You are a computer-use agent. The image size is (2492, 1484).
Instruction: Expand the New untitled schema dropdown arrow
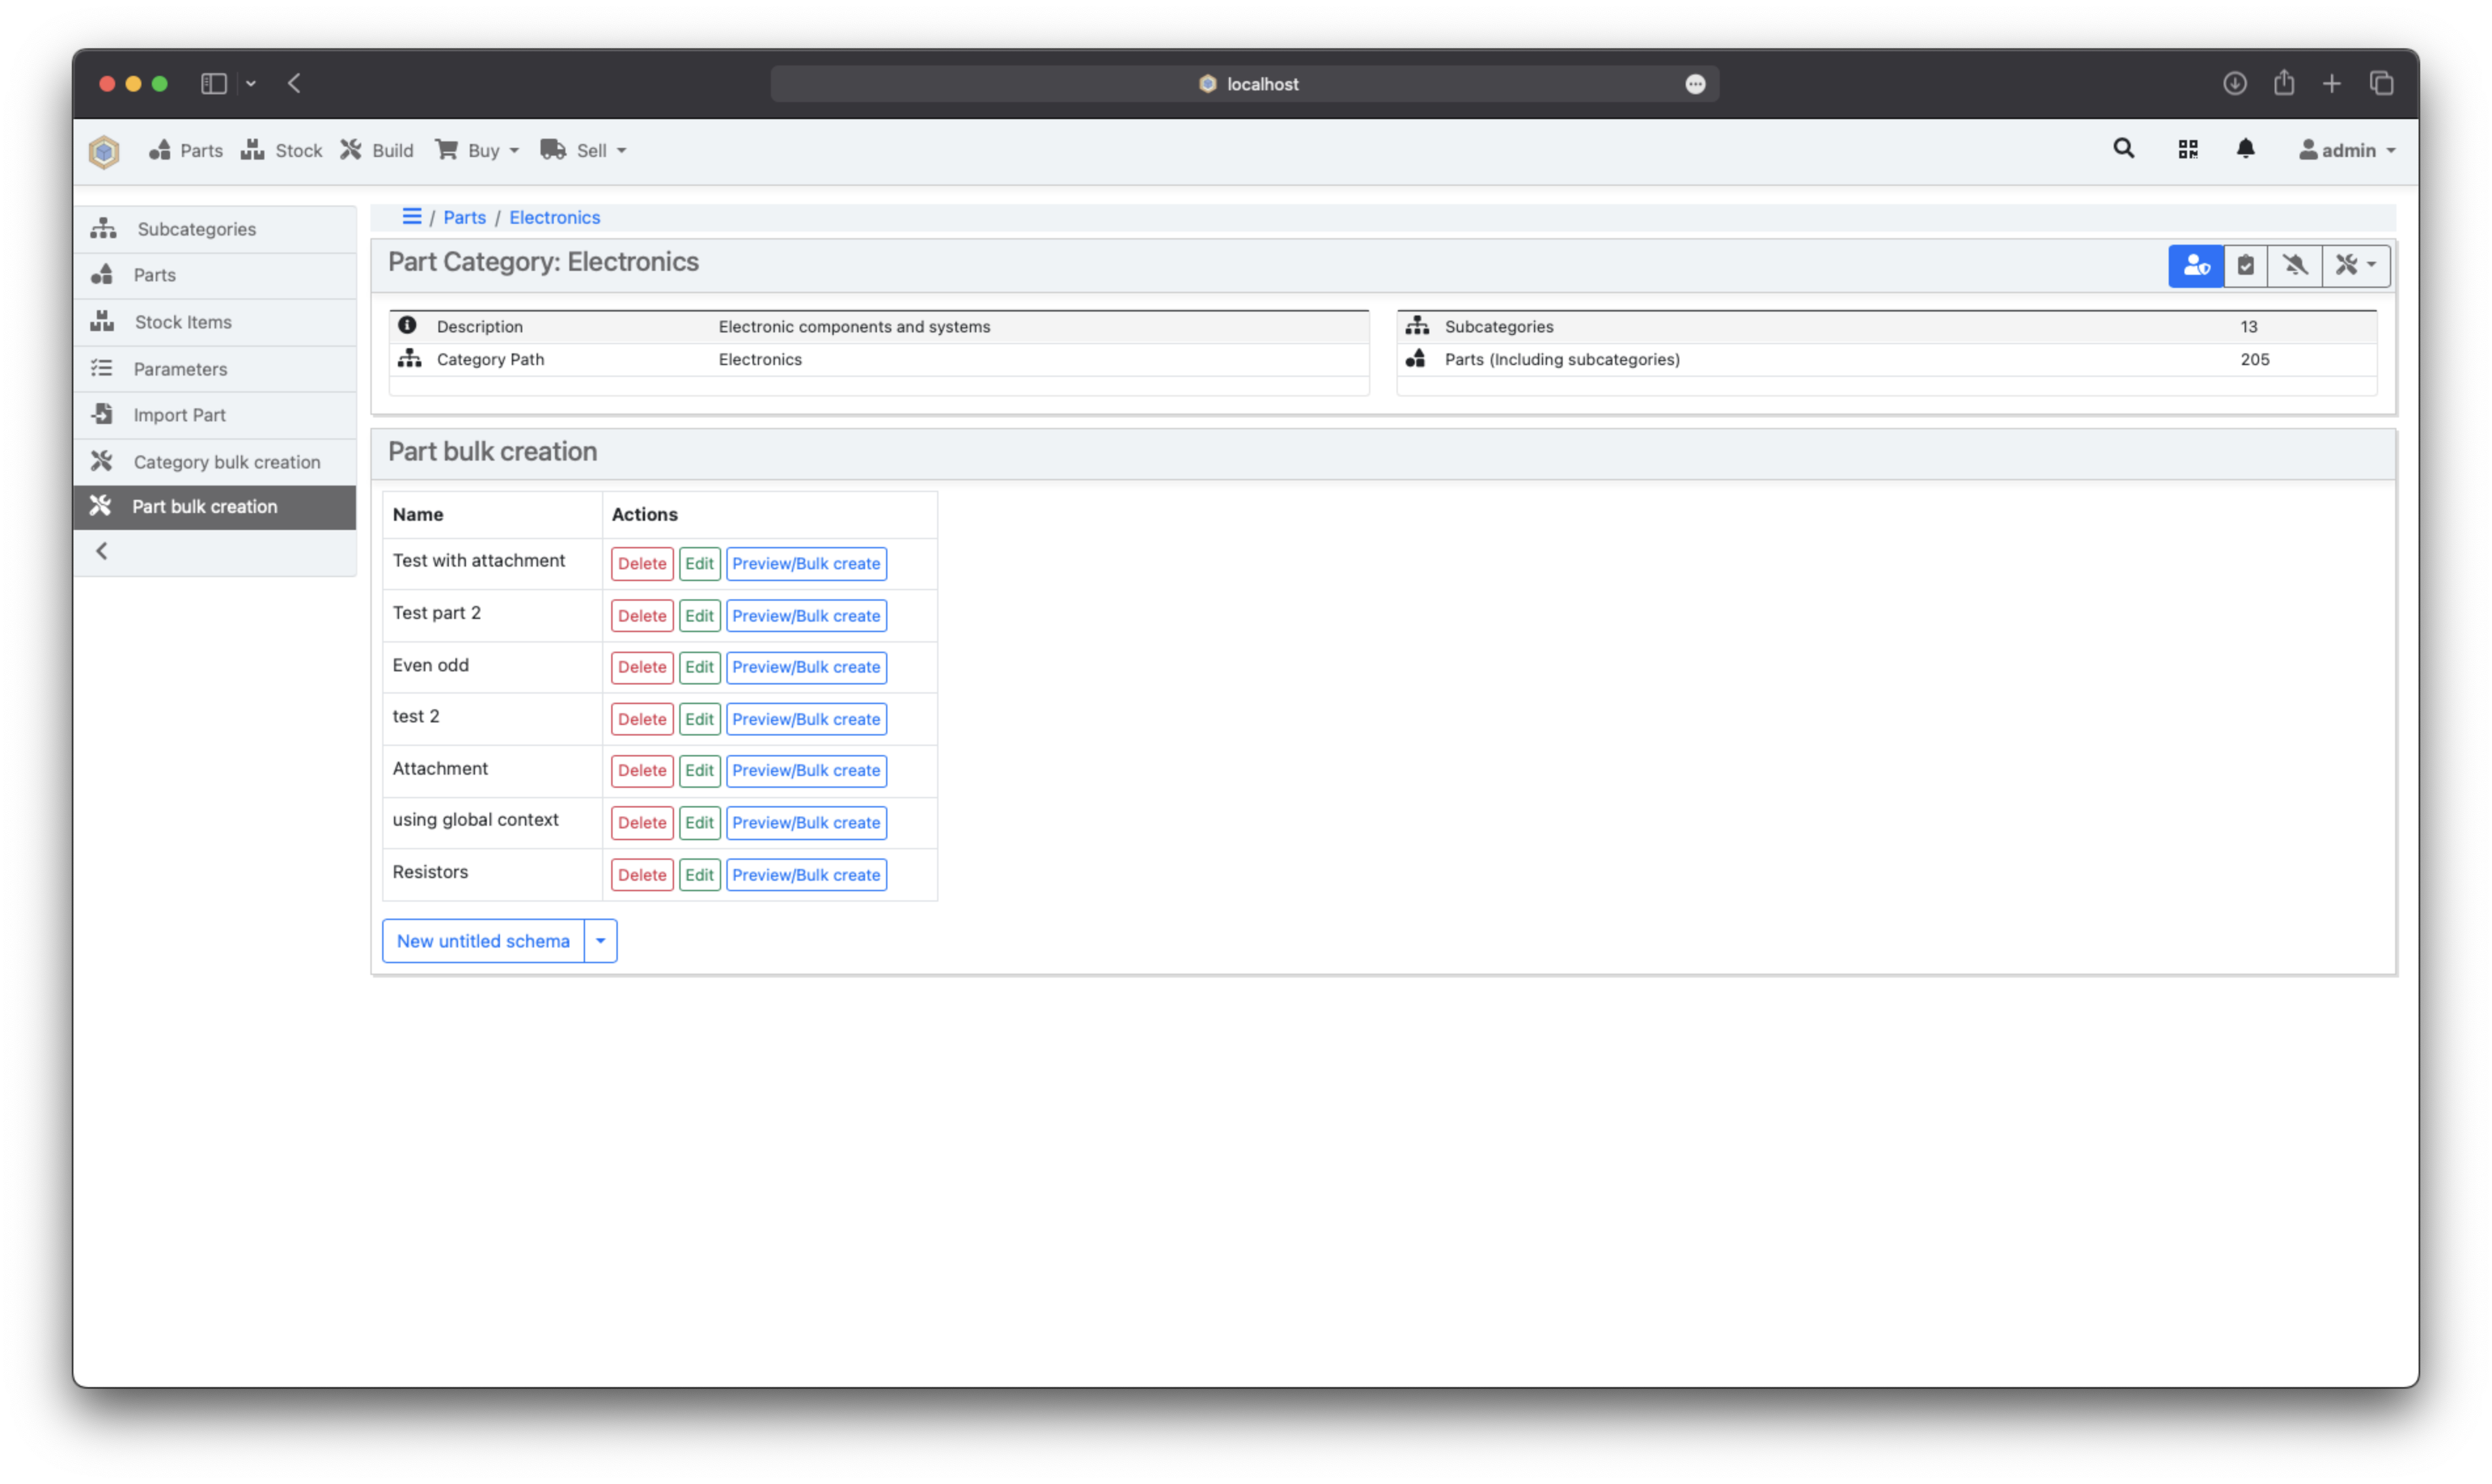(600, 940)
